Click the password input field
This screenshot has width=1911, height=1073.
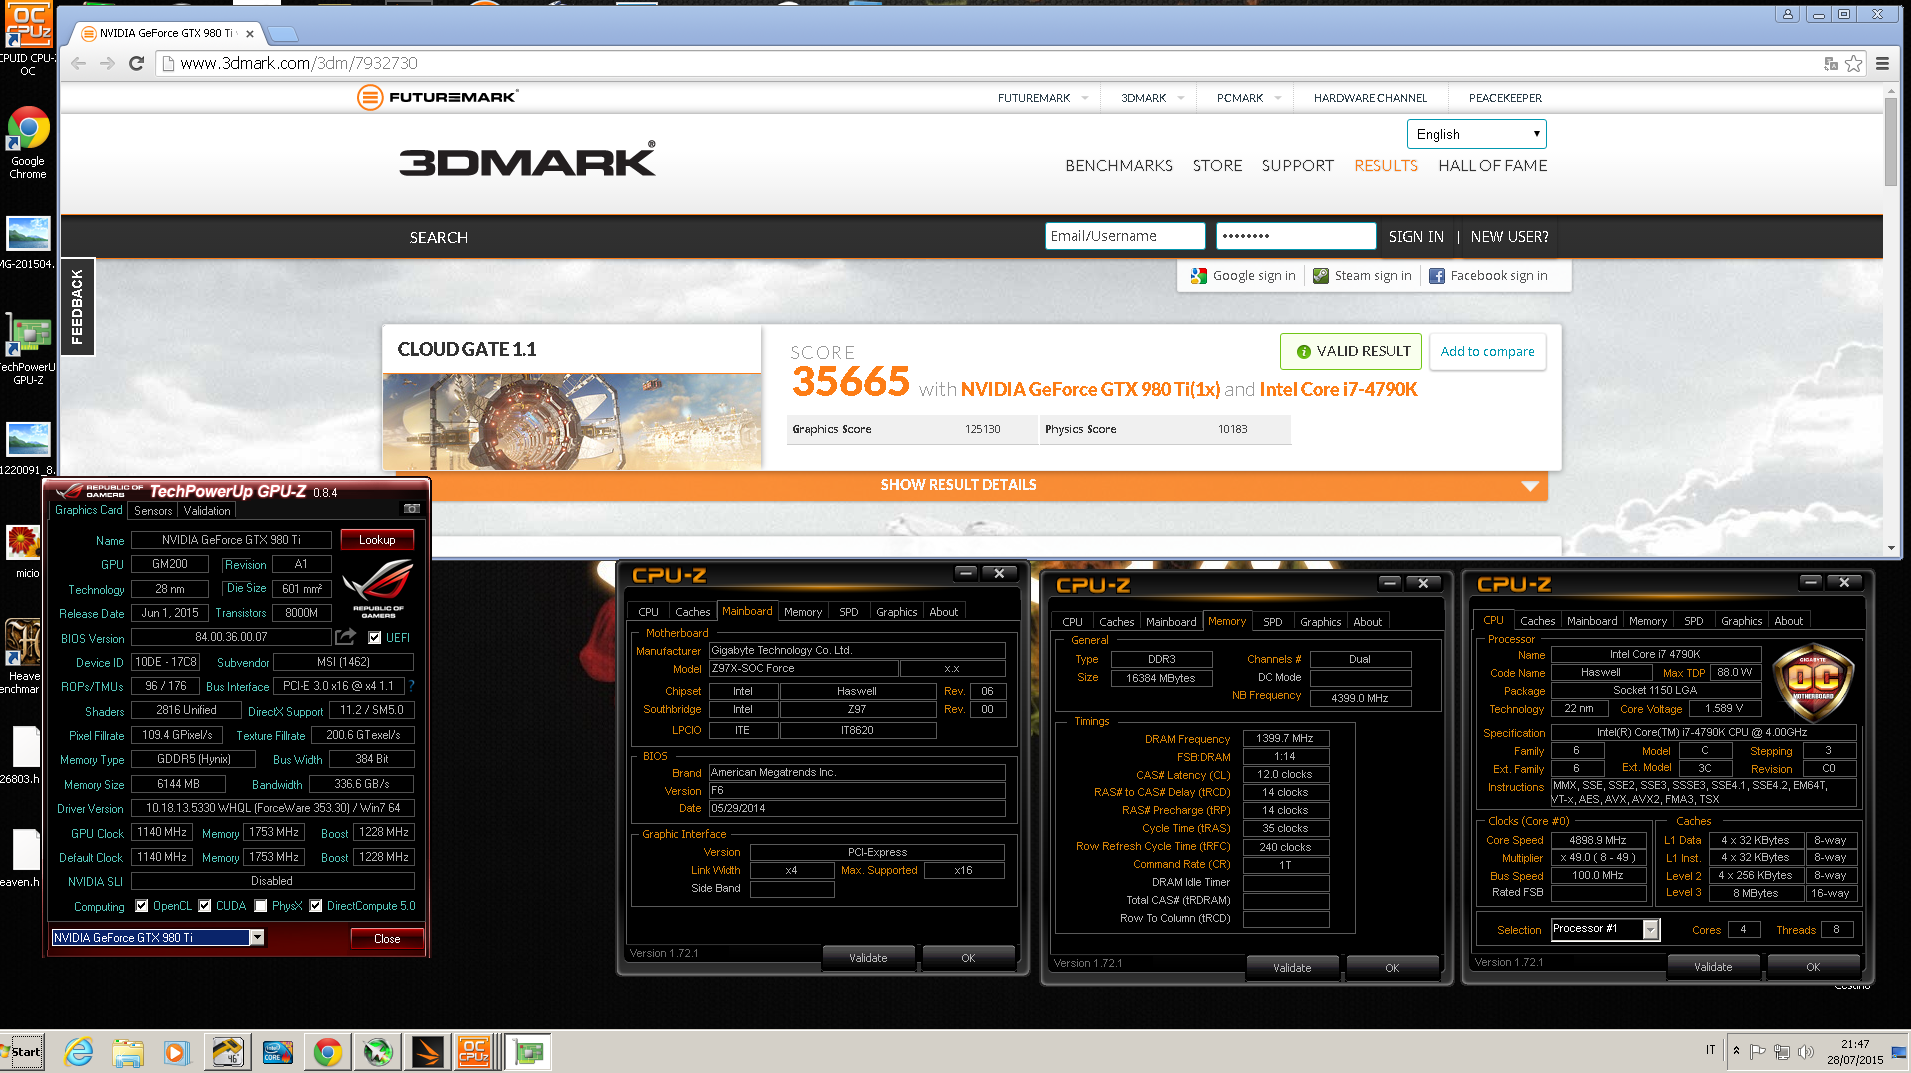click(1296, 236)
